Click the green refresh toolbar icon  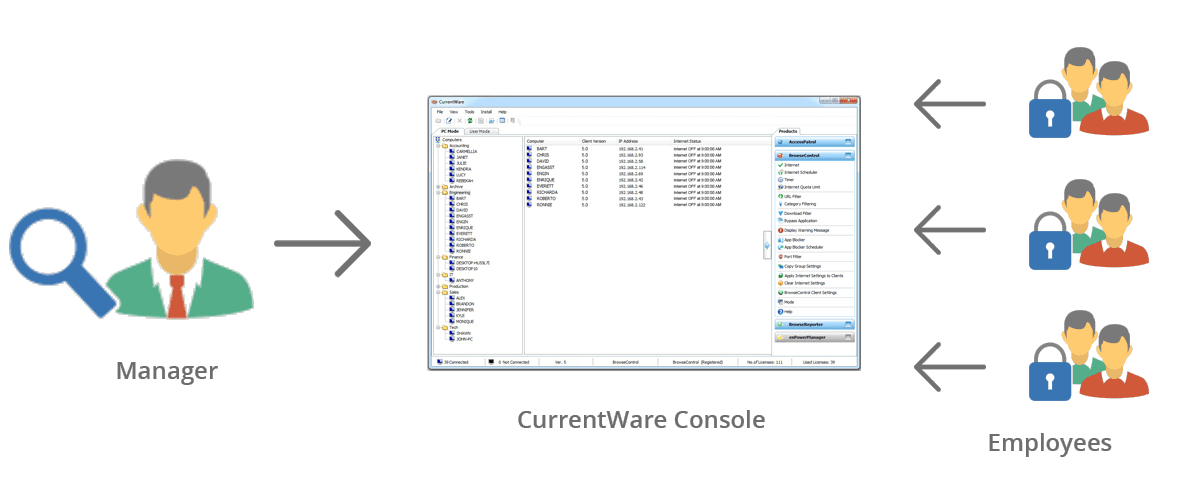(x=470, y=120)
